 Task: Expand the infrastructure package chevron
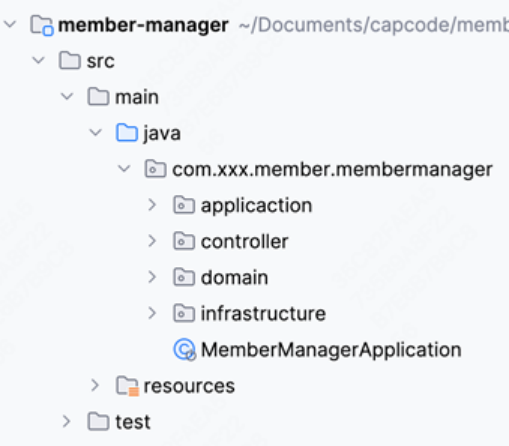(x=152, y=313)
